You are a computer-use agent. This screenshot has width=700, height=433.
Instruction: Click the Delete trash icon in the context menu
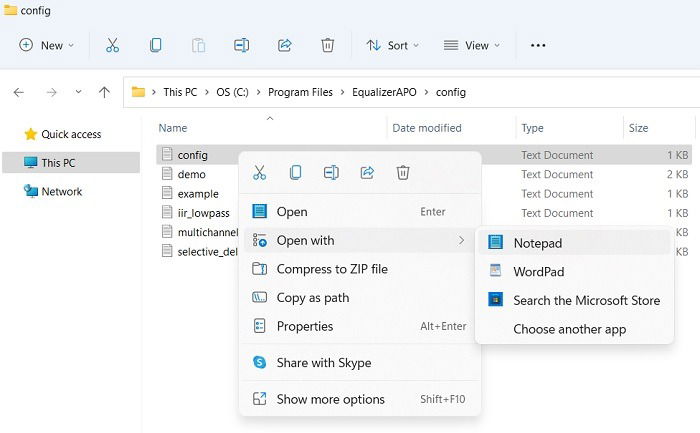(x=403, y=172)
